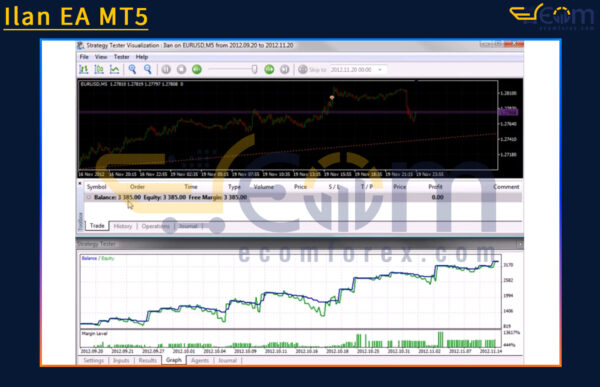Open the Toolbox Journal tab
This screenshot has width=600, height=387.
(x=188, y=226)
